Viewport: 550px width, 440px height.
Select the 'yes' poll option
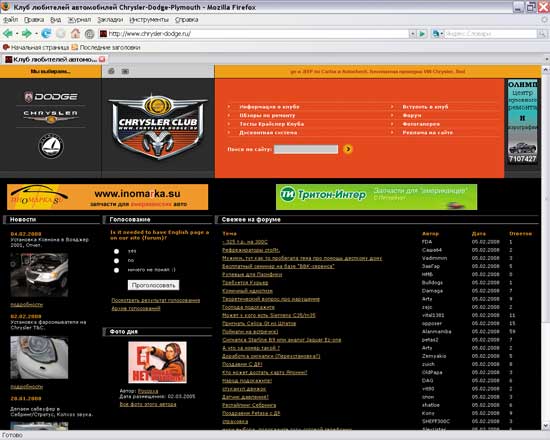click(x=116, y=251)
